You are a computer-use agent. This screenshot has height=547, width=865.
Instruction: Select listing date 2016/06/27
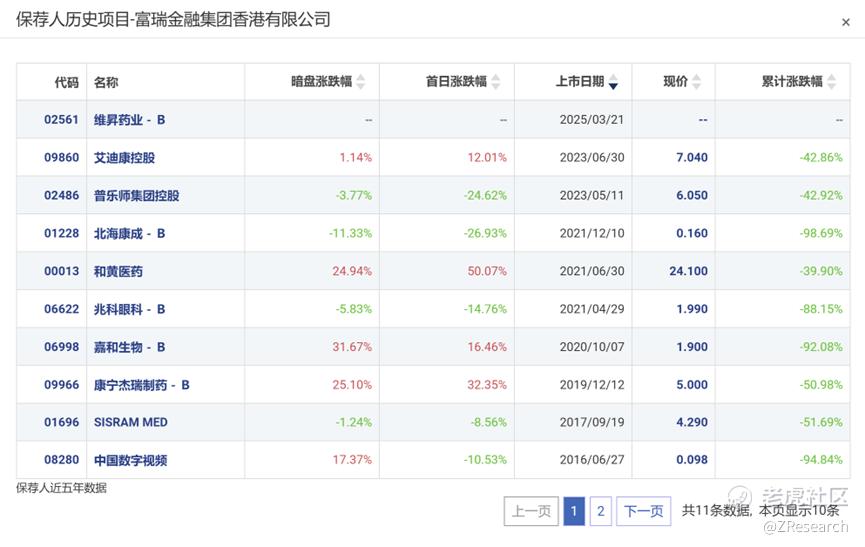tap(592, 460)
